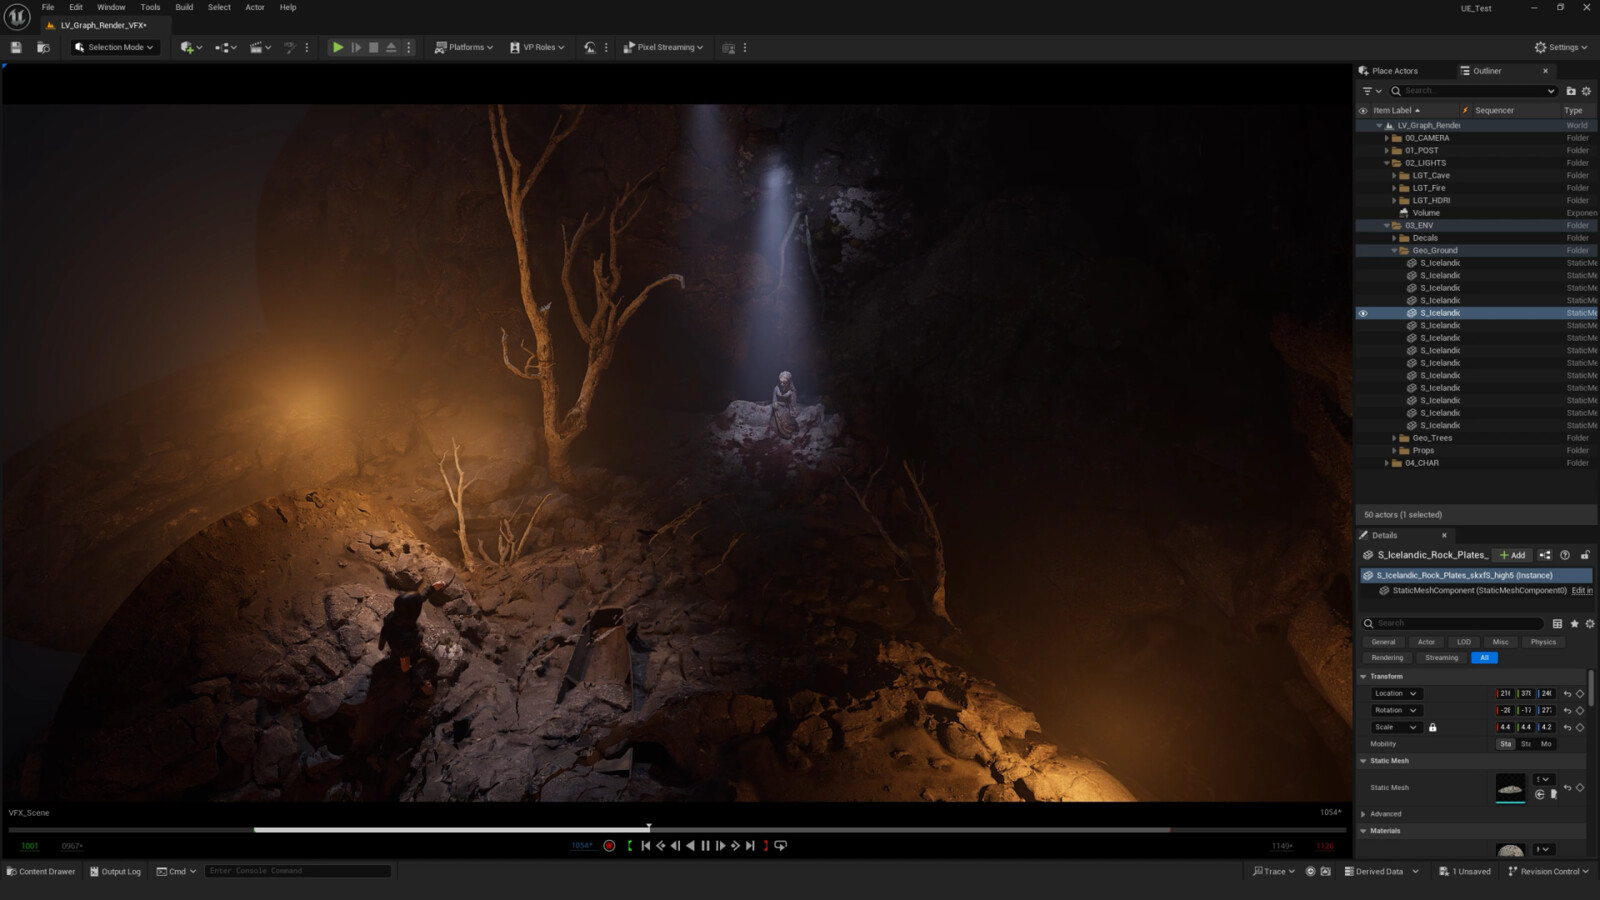Open the Location type dropdown
Screen dimensions: 1600x900
click(1396, 694)
